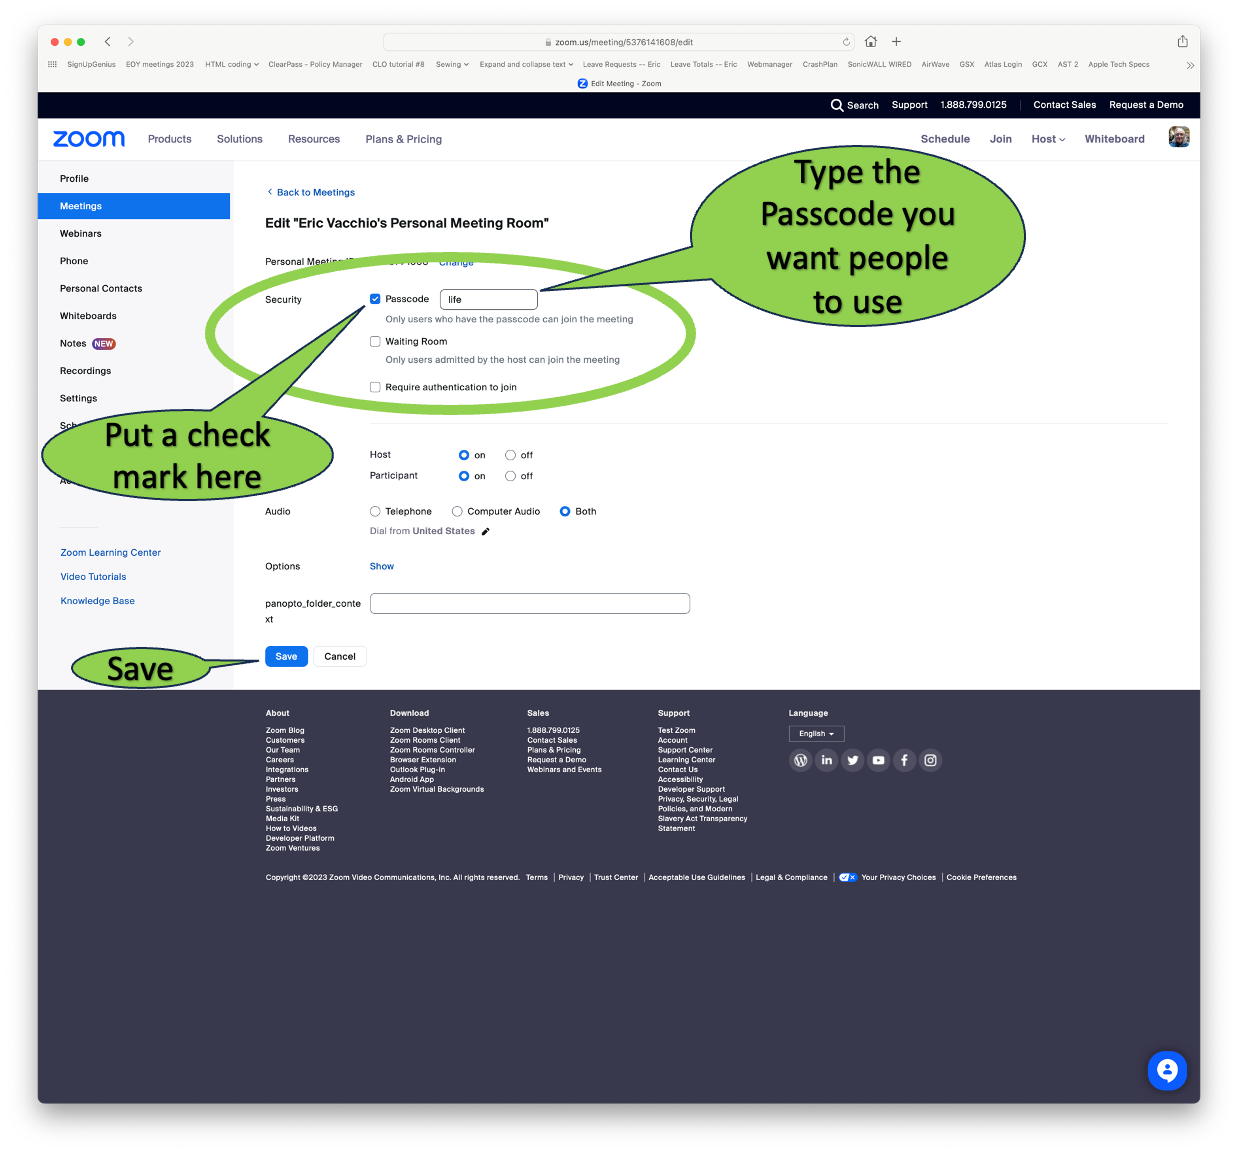Image resolution: width=1238 pixels, height=1152 pixels.
Task: Click Join in top navigation
Action: tap(1001, 139)
